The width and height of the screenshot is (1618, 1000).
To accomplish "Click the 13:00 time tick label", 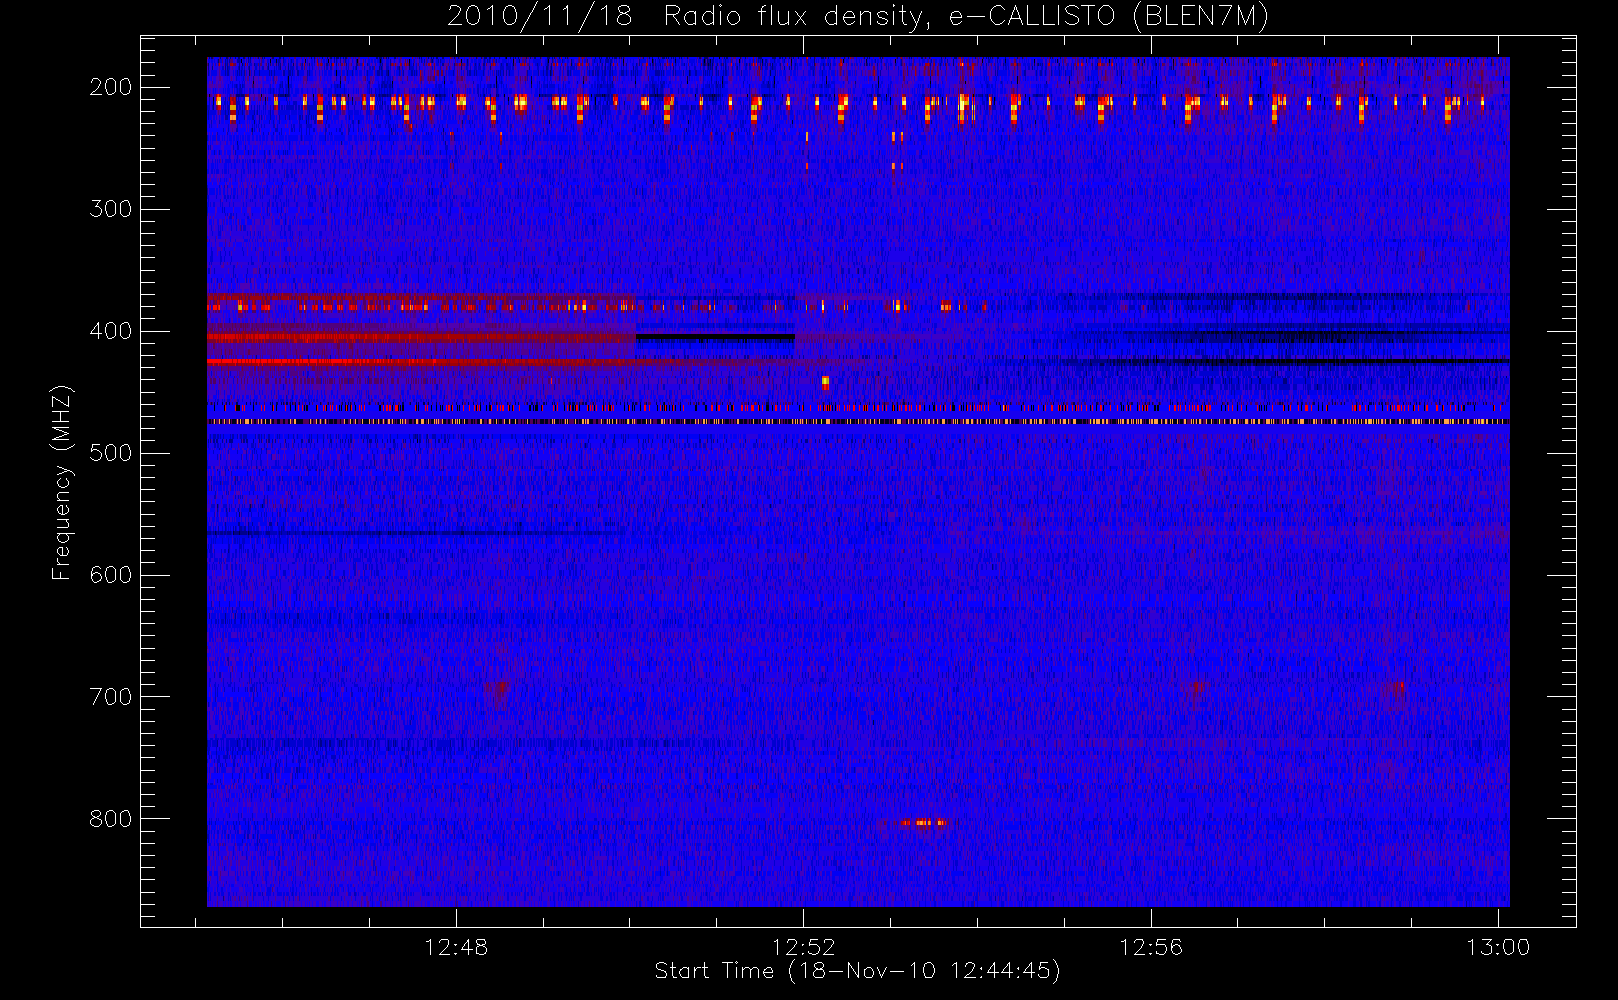I will coord(1498,947).
